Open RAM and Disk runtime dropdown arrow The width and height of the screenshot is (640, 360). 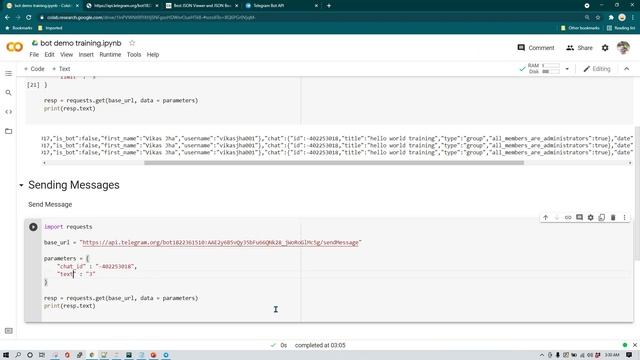tap(567, 69)
